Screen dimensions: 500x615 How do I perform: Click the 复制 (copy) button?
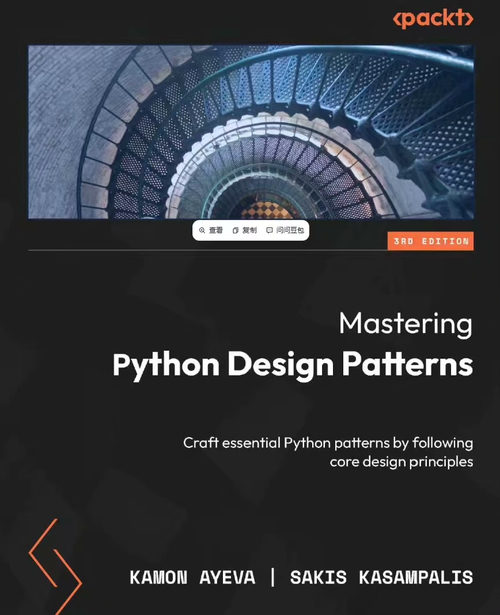point(245,230)
